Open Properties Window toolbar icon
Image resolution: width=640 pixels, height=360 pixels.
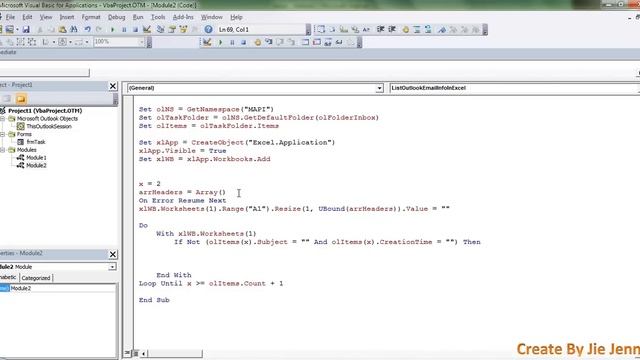(x=172, y=29)
